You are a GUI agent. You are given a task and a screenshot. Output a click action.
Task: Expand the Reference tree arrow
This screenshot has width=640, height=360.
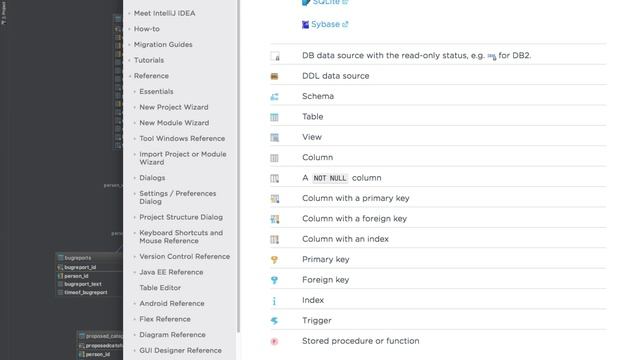[129, 76]
